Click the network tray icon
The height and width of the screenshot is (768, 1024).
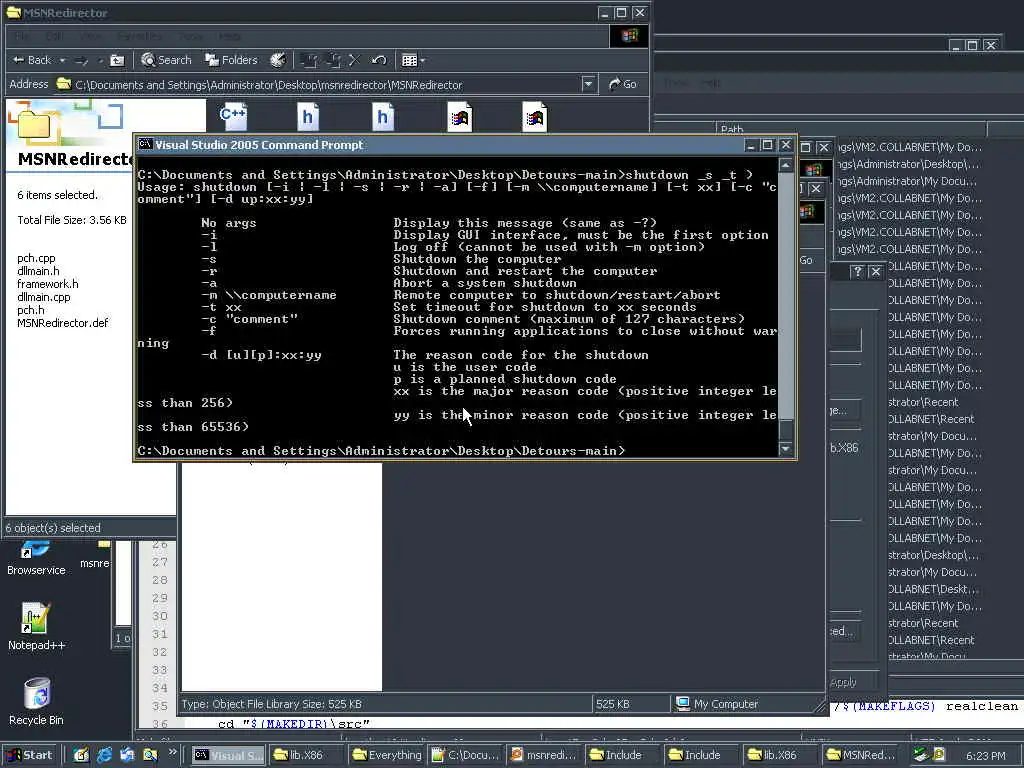click(x=920, y=755)
